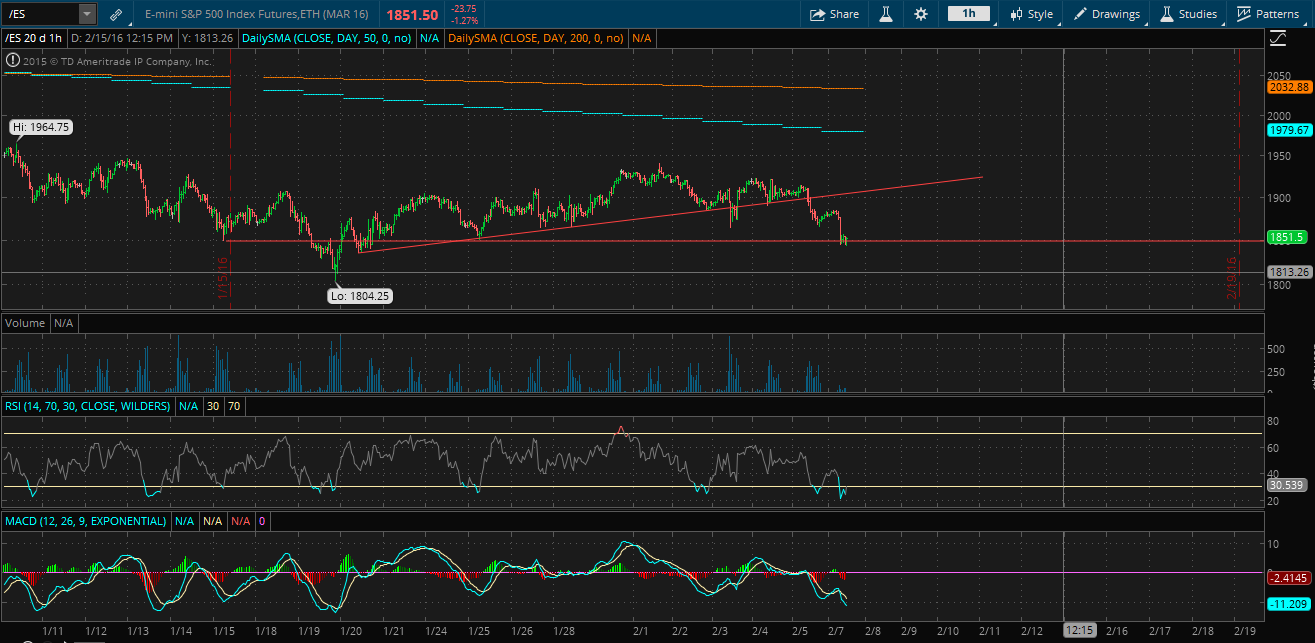Click the 2032.88 SMA price axis tag
The height and width of the screenshot is (643, 1315).
click(x=1289, y=87)
